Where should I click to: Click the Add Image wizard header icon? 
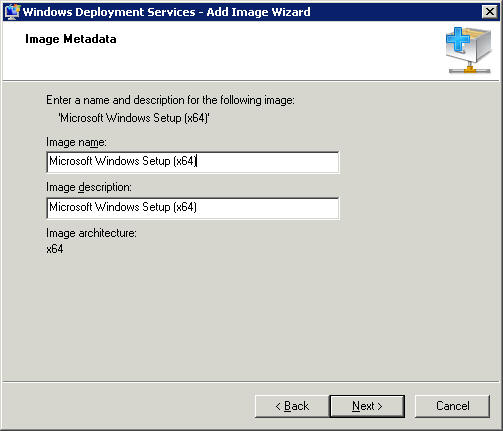point(469,50)
